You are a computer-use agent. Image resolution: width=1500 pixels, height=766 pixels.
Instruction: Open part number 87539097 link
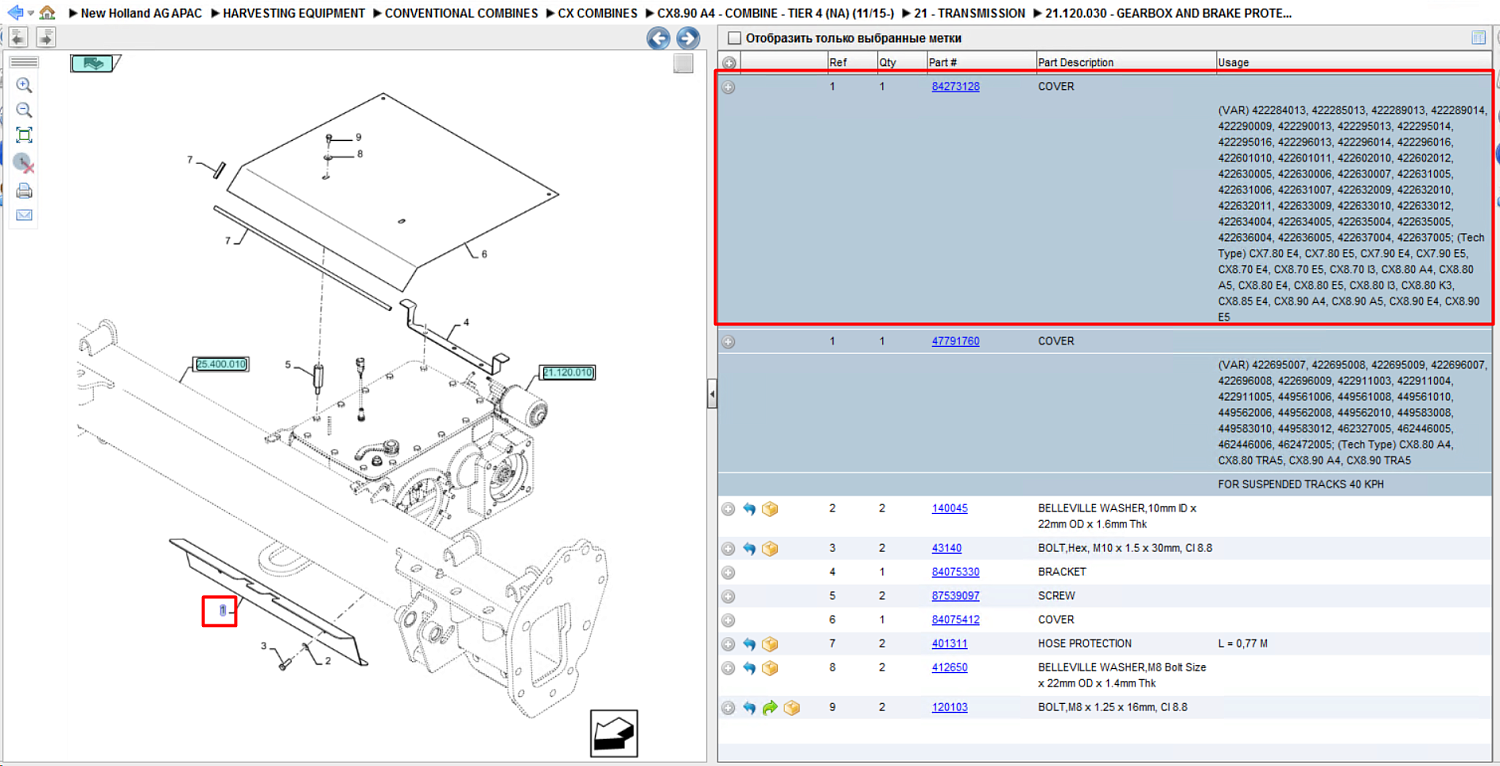[x=955, y=596]
